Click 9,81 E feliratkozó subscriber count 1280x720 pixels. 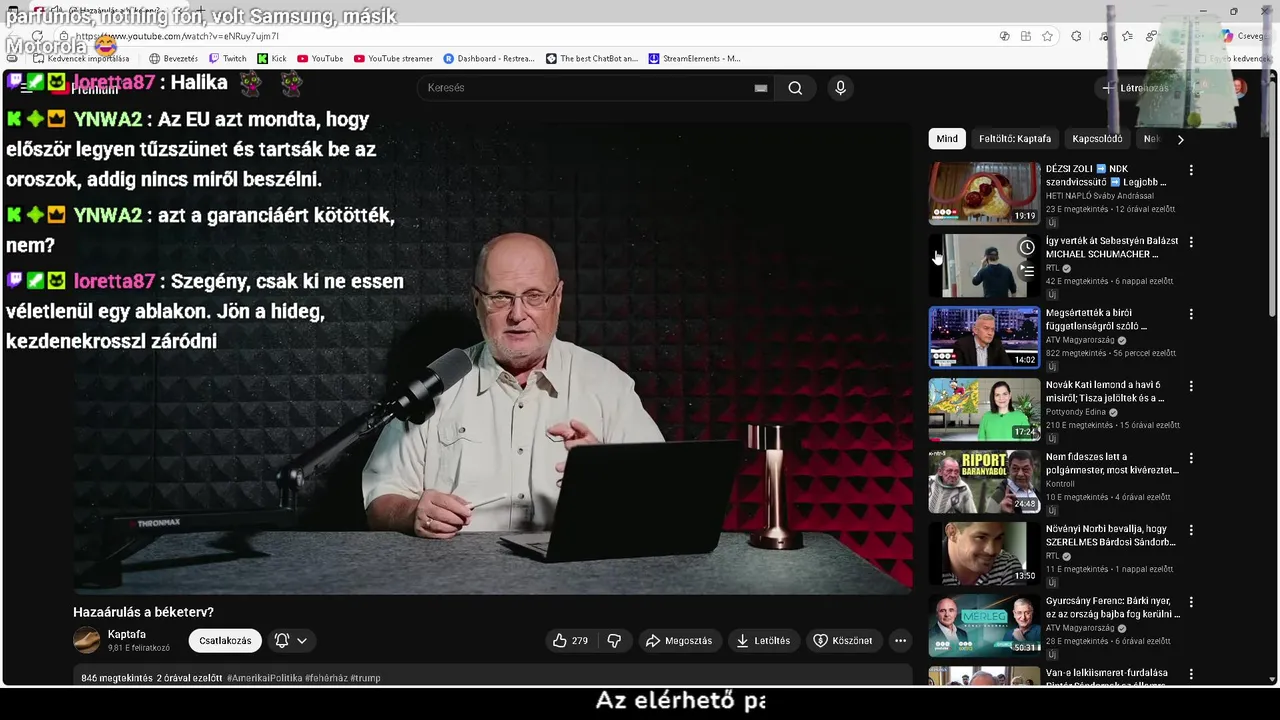pos(139,648)
